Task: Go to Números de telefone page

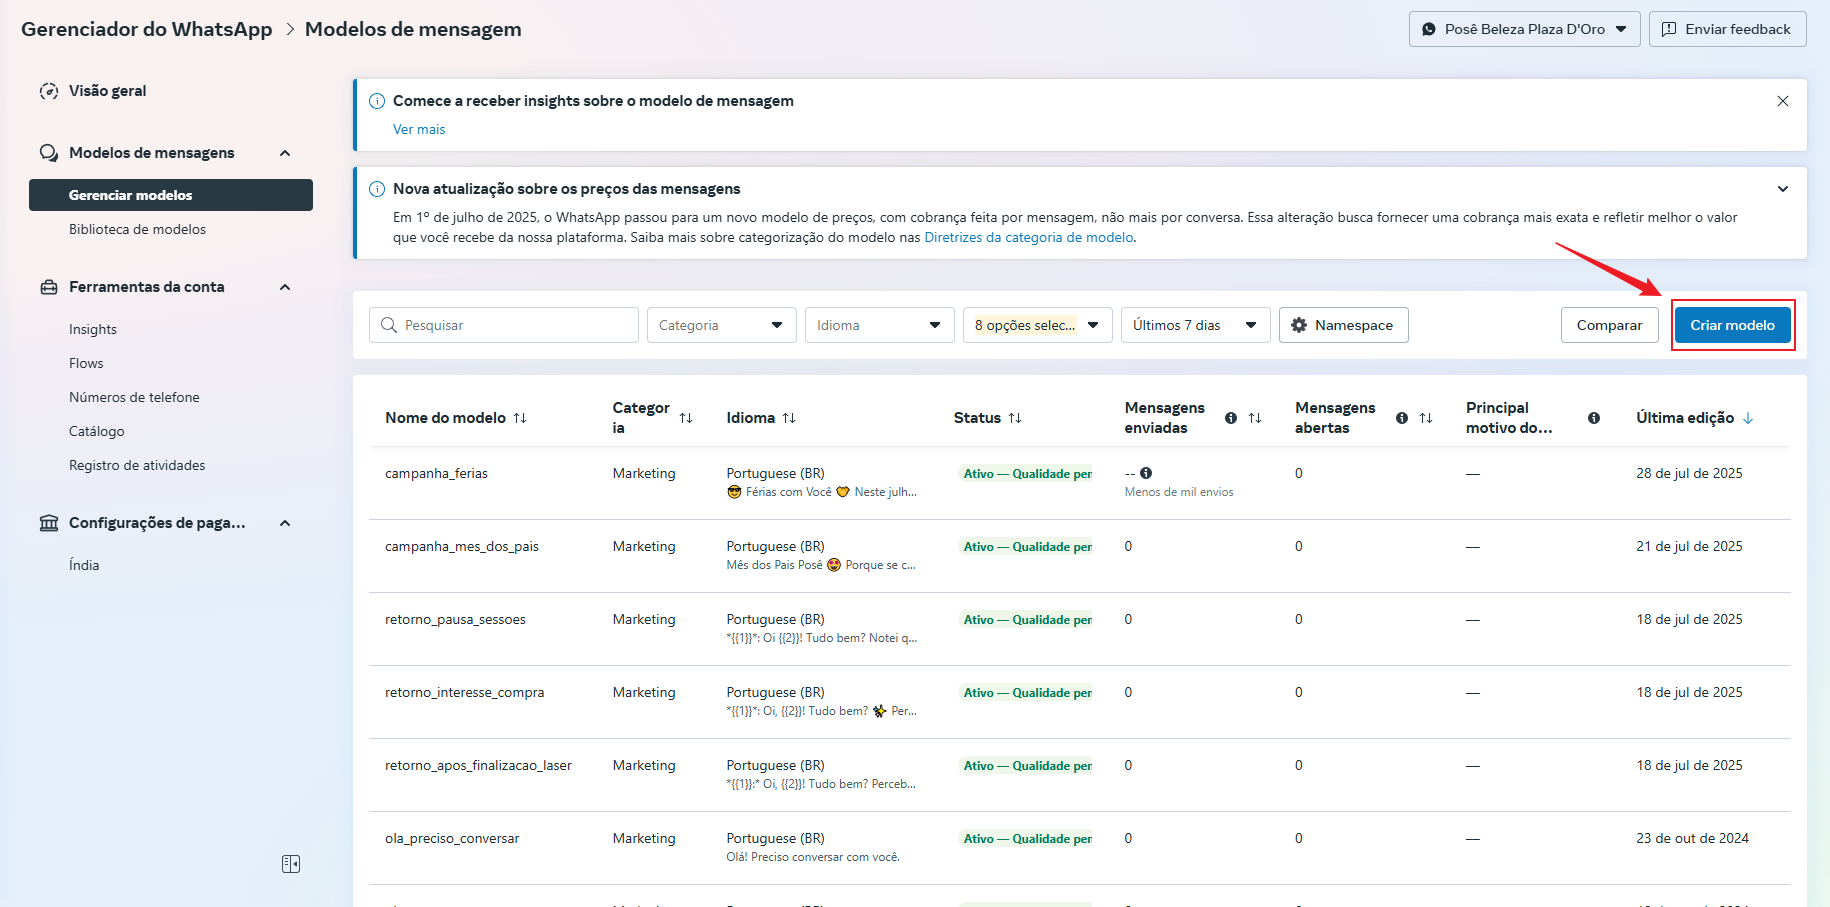Action: (134, 397)
